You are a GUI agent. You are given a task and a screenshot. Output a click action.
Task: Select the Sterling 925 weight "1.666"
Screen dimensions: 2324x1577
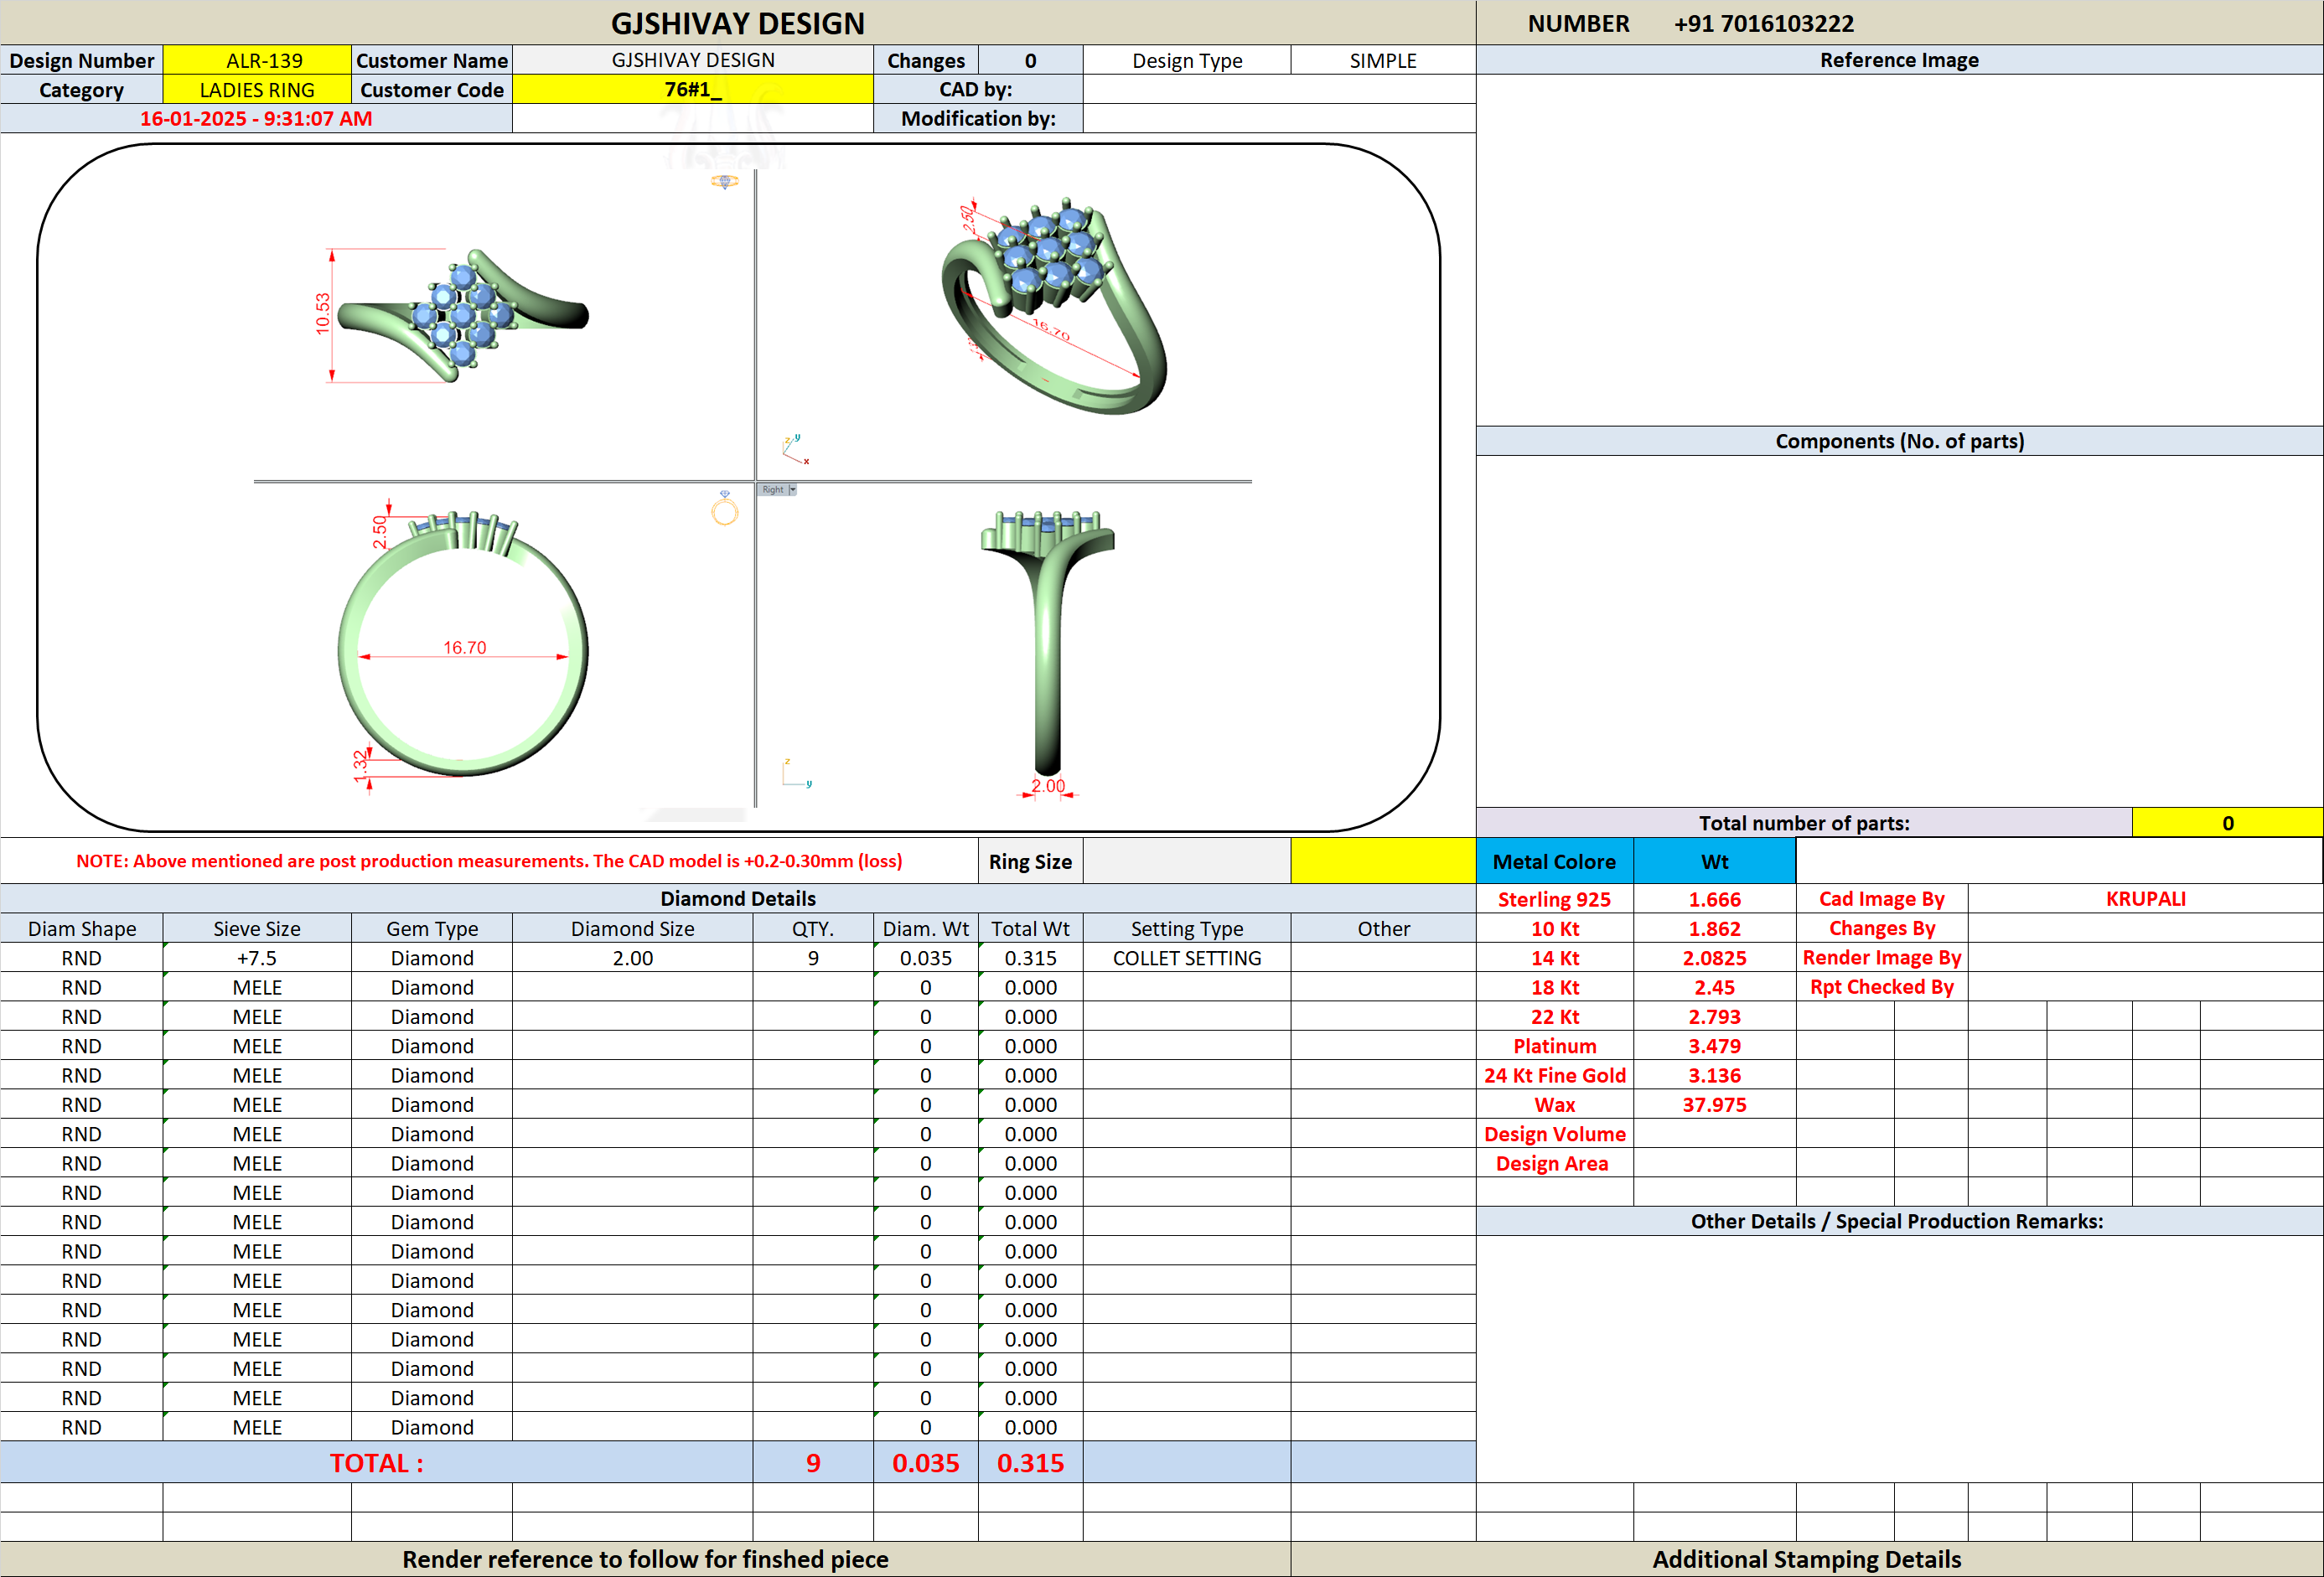pyautogui.click(x=1714, y=899)
